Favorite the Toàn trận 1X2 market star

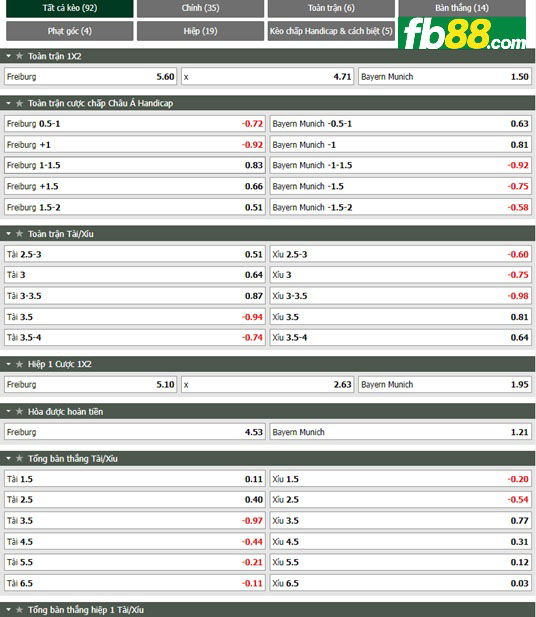click(x=19, y=56)
